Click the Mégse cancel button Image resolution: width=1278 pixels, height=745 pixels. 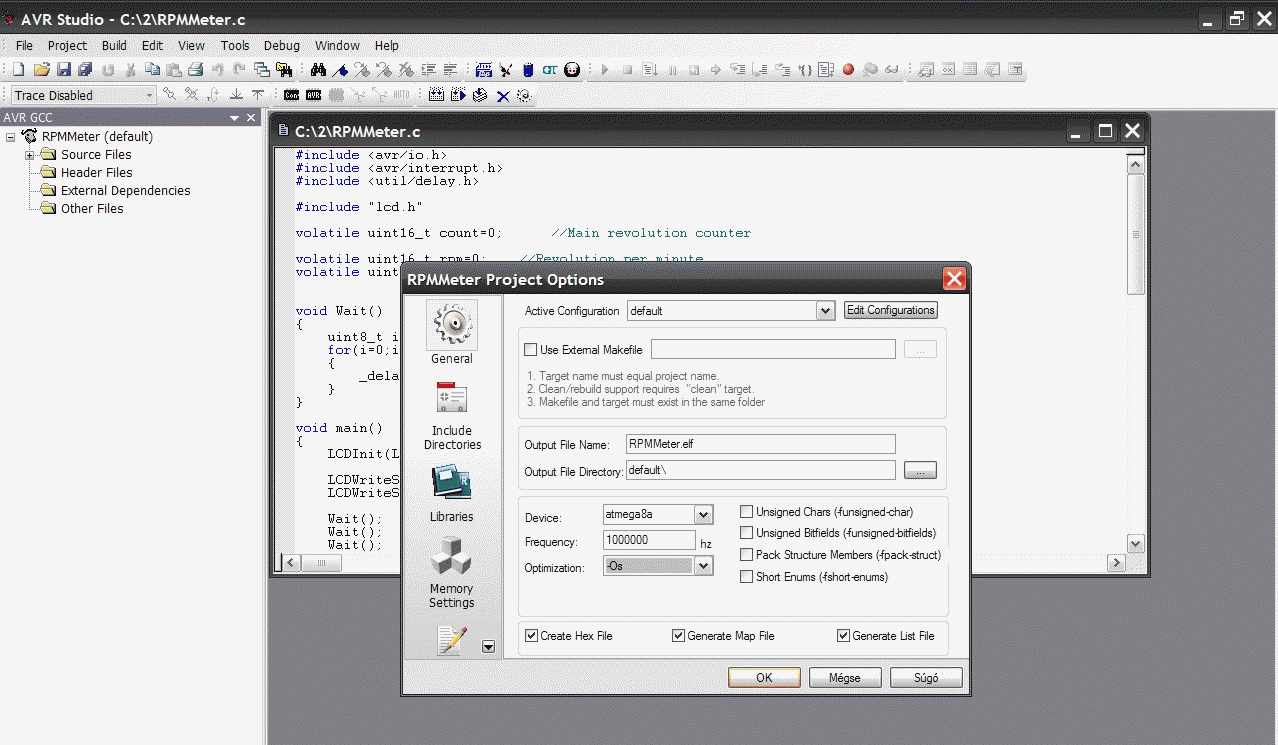tap(845, 677)
